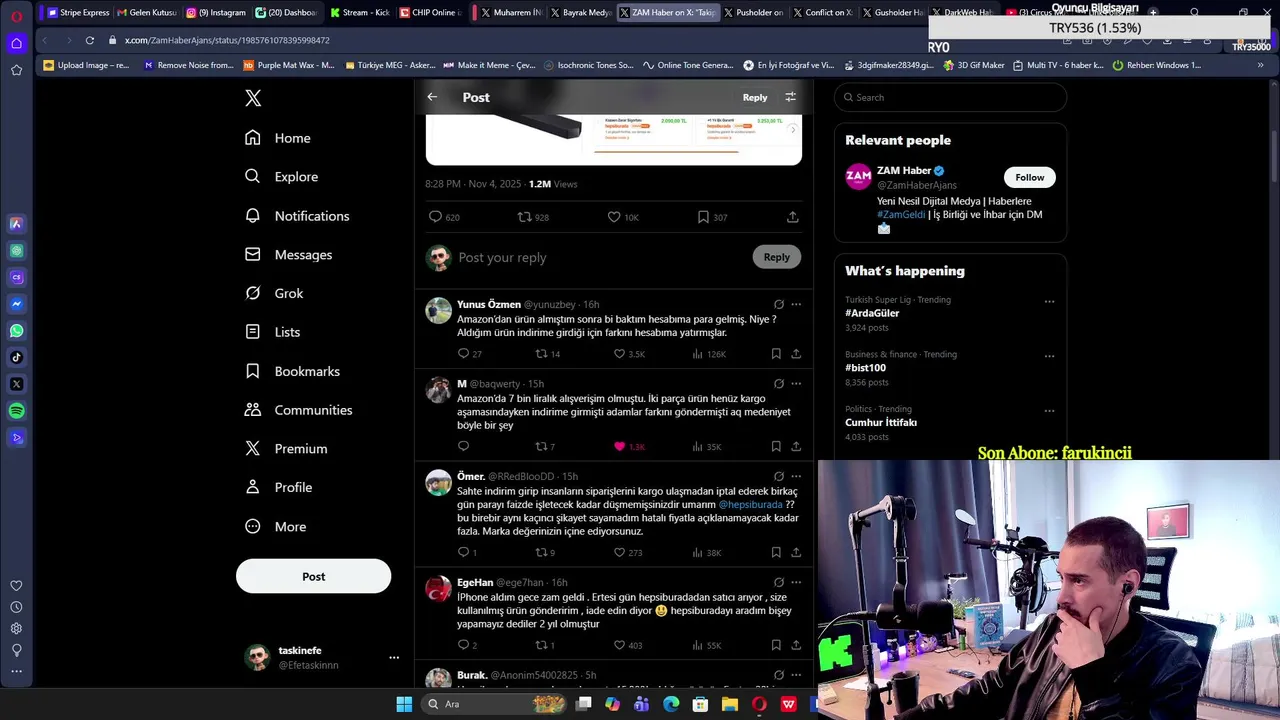This screenshot has height=720, width=1280.
Task: Open more options on Burak.'s reply
Action: pos(796,675)
